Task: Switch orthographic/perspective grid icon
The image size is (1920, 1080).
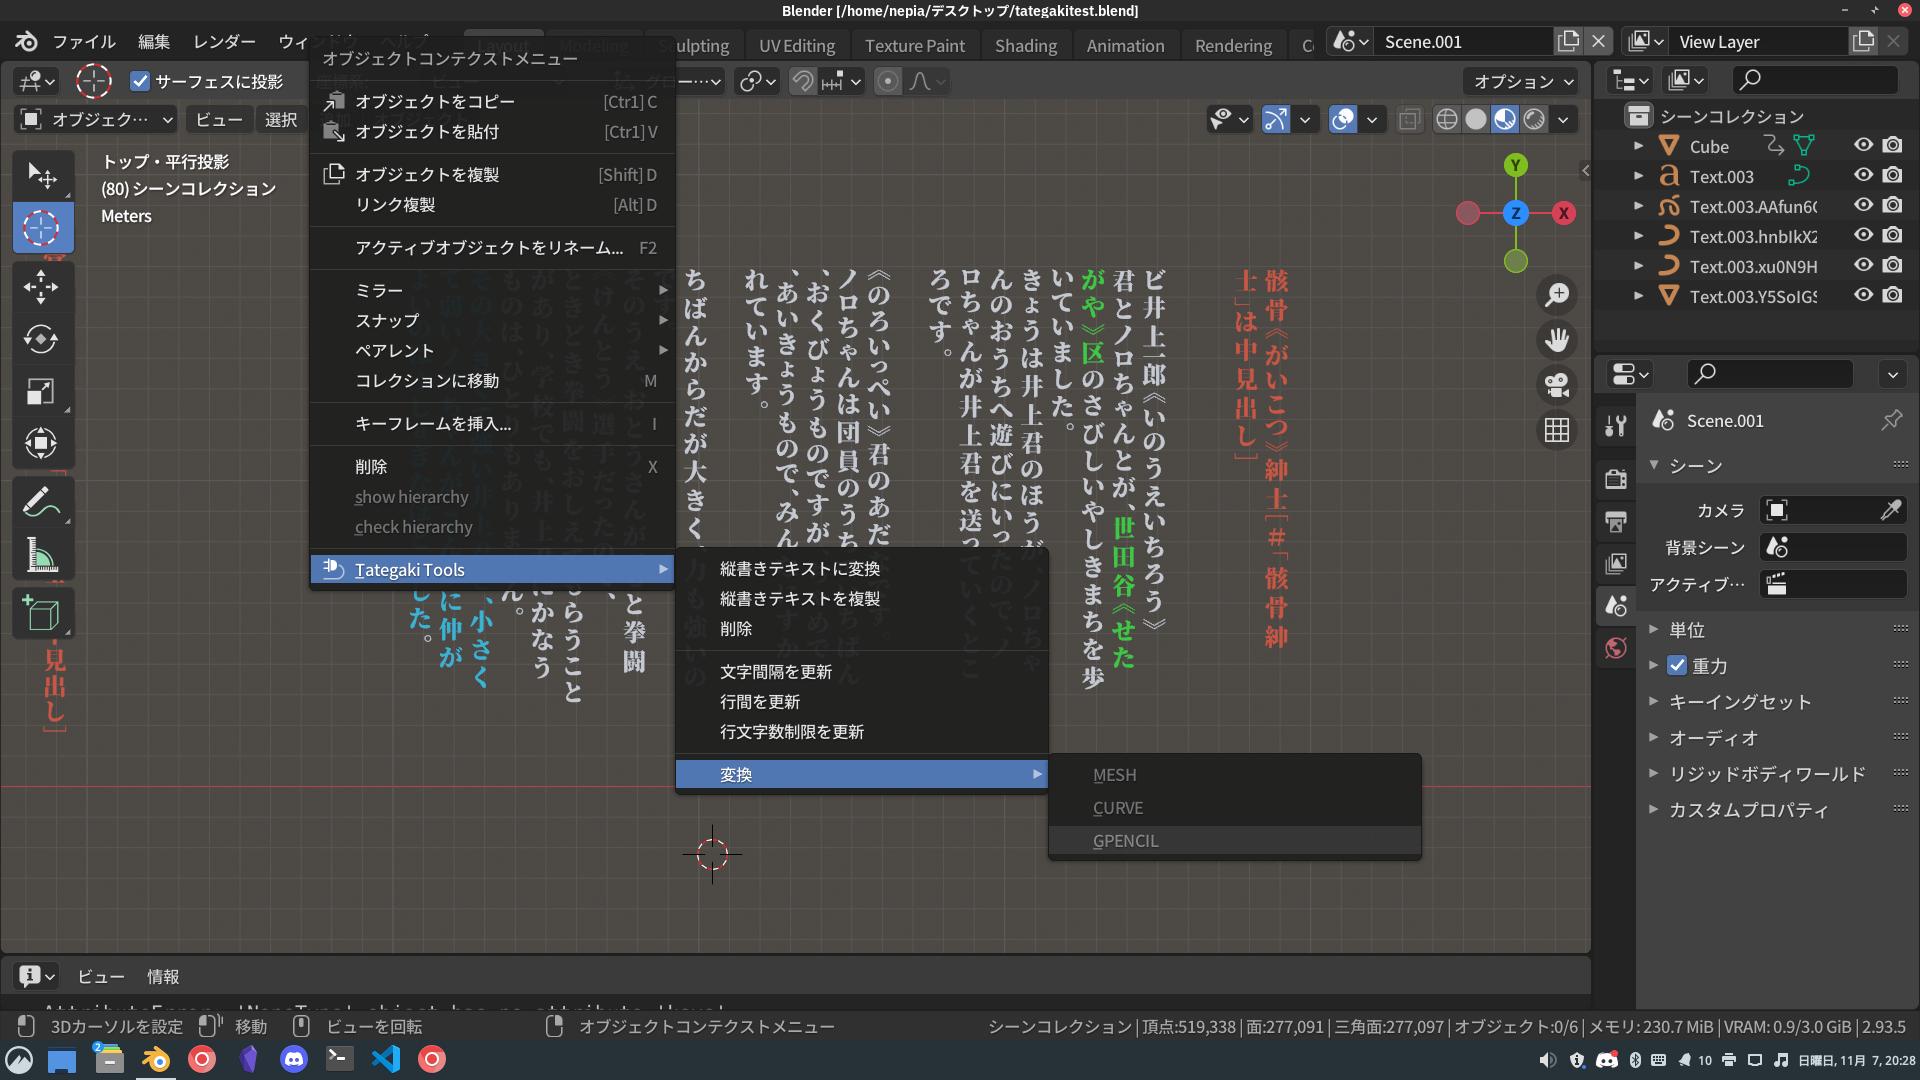Action: point(1557,430)
